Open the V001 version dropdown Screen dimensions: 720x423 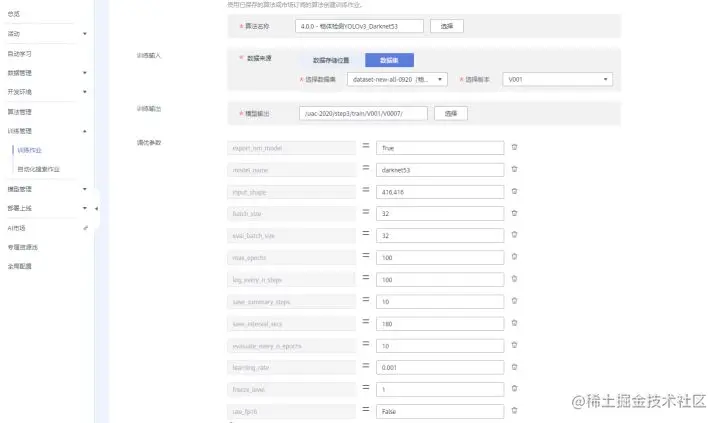(557, 79)
